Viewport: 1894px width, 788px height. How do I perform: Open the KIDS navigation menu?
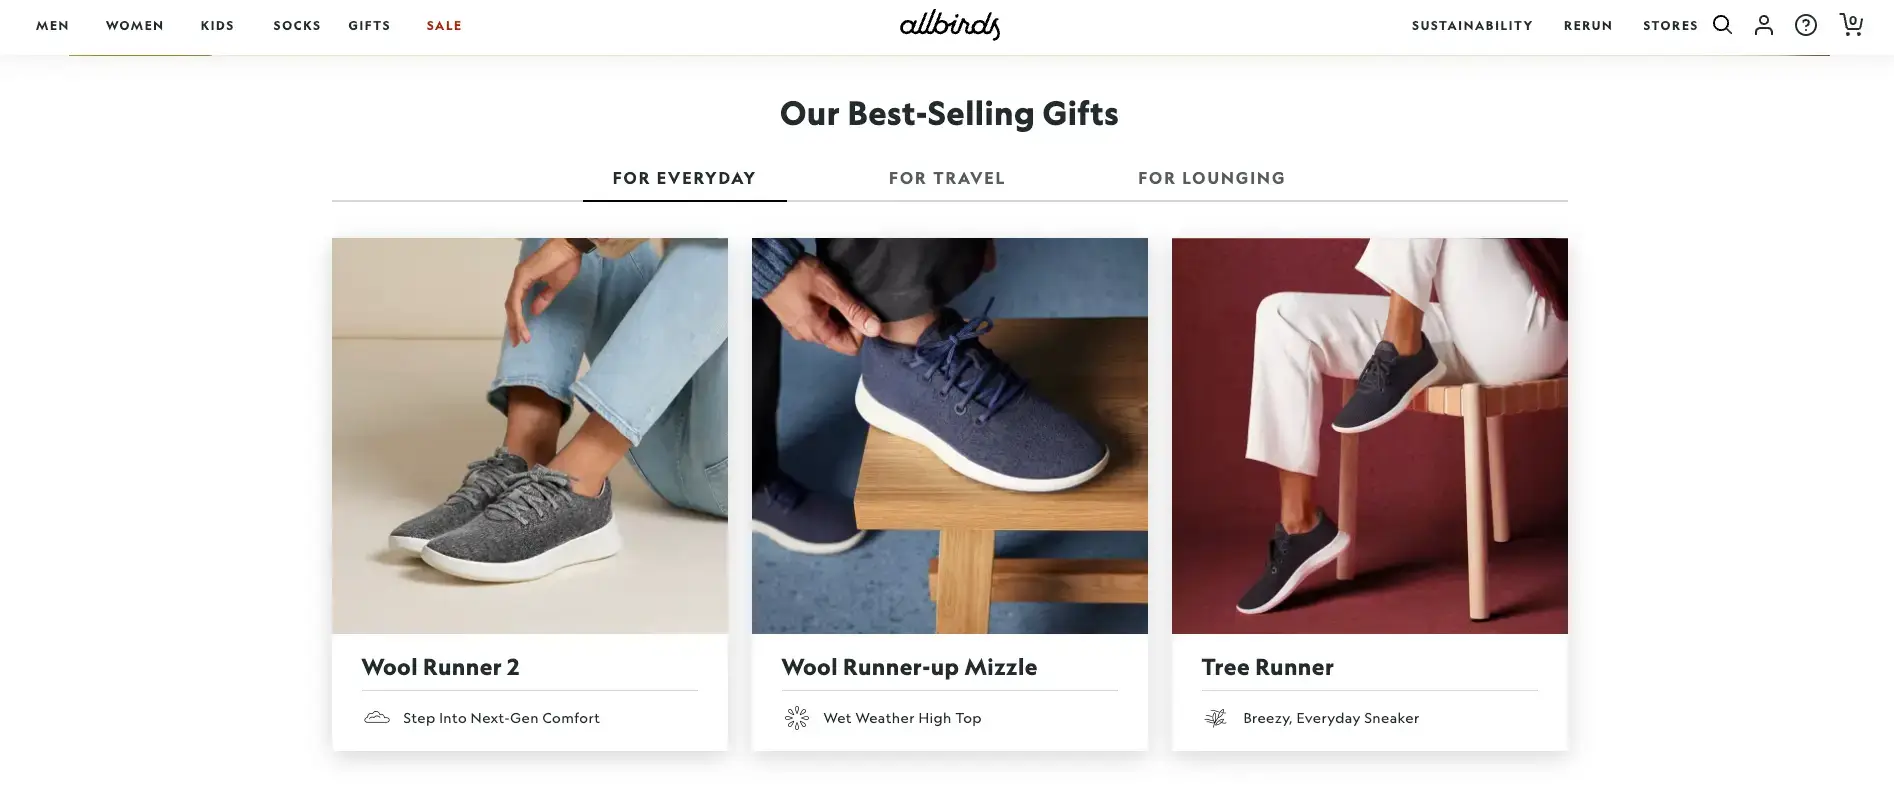point(217,25)
